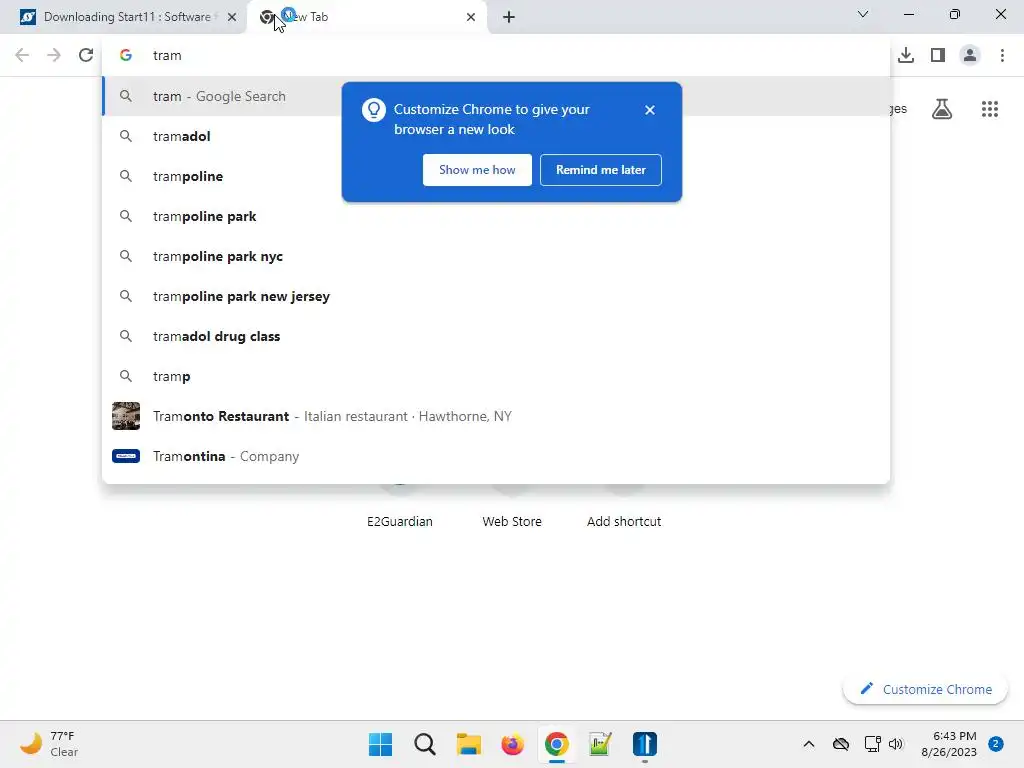Show hidden system tray icons

tap(808, 744)
